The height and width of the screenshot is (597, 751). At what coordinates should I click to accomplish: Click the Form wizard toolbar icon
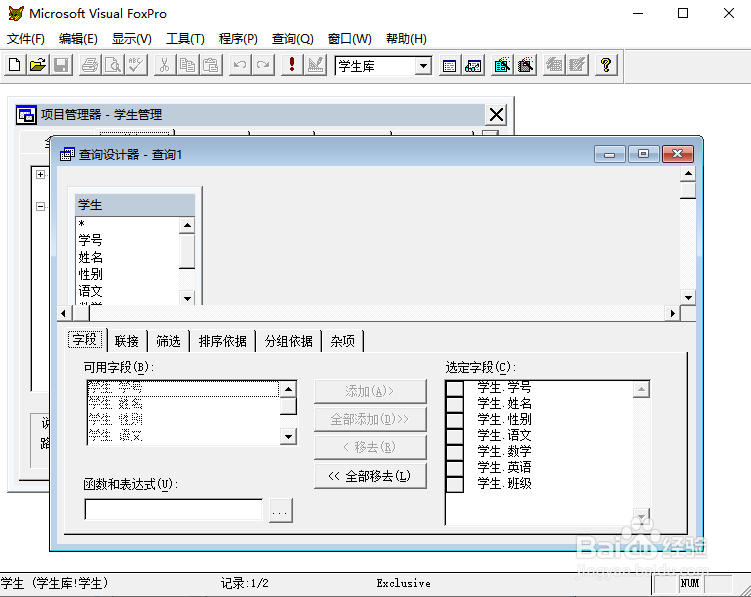[501, 66]
